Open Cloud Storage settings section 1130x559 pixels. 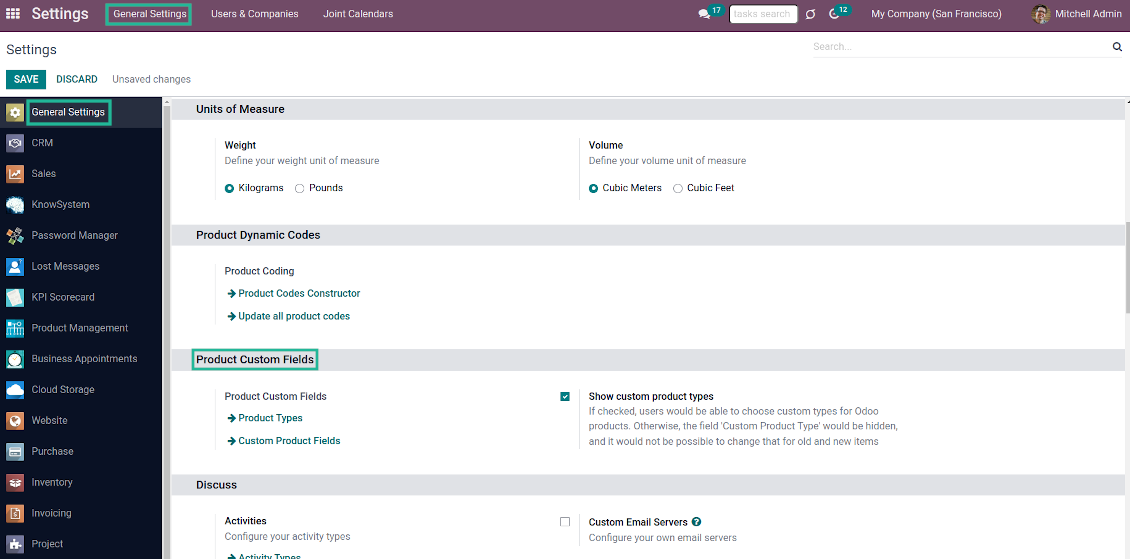(x=62, y=390)
